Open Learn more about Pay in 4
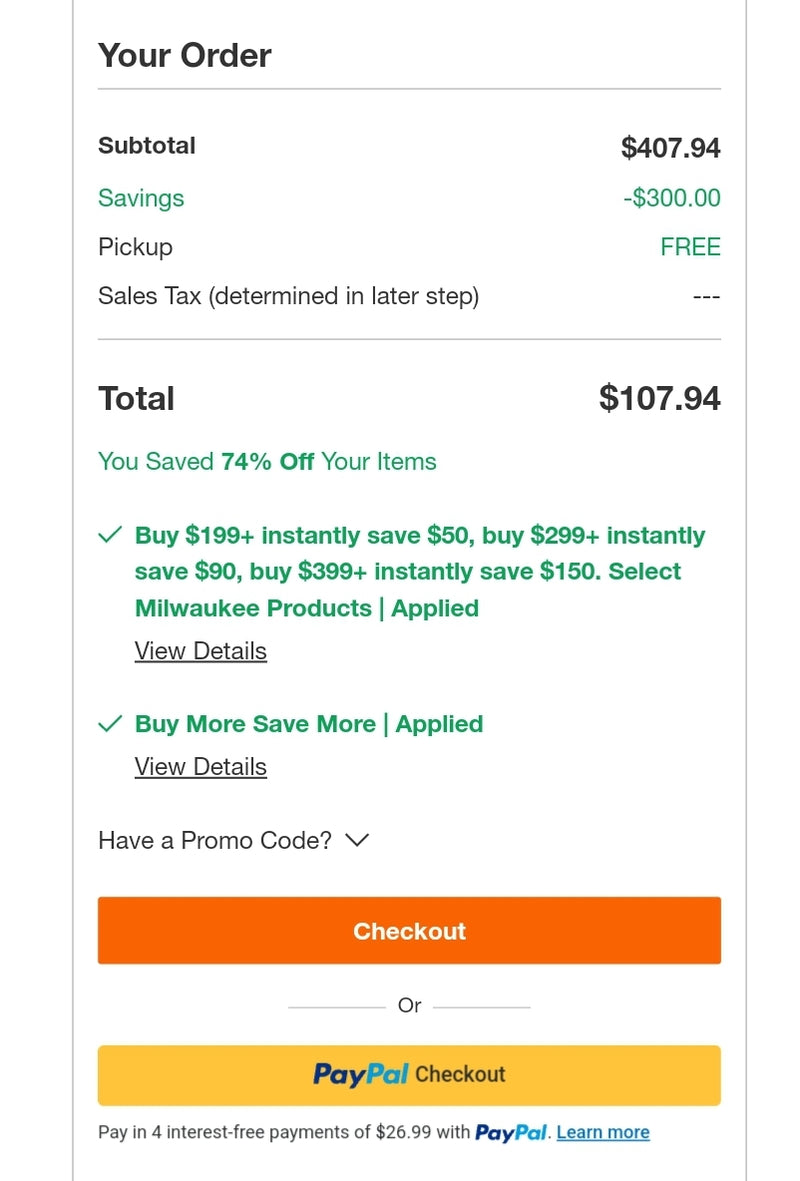Viewport: 800px width, 1181px height. pos(603,1132)
